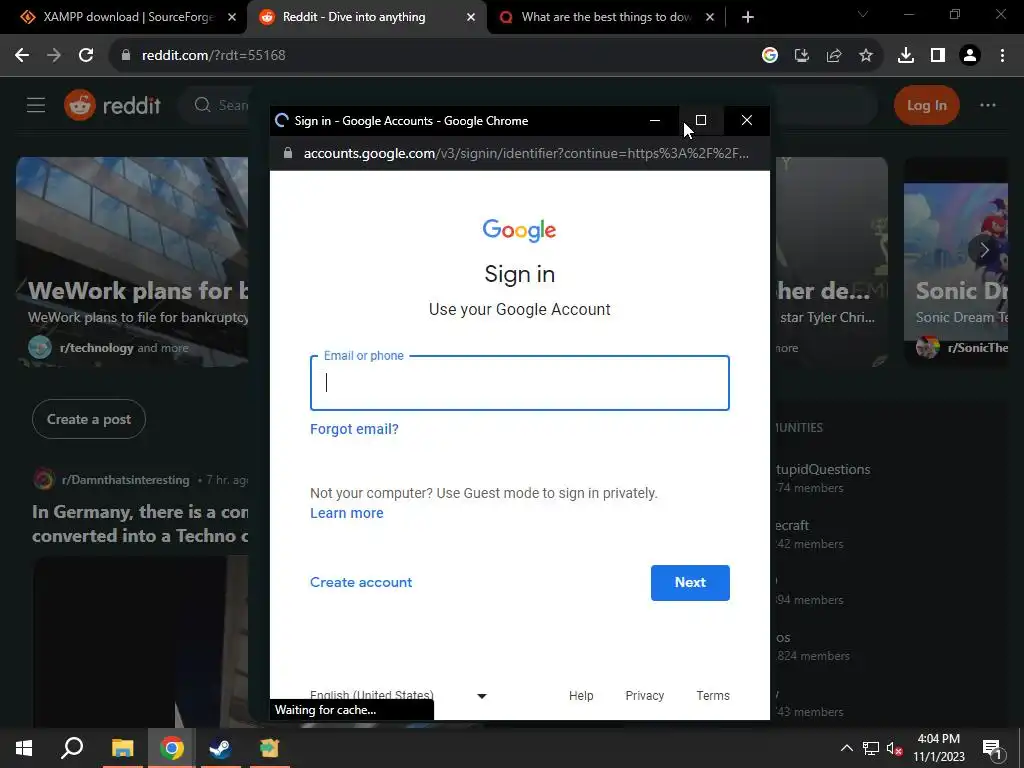Open Windows search from the taskbar

coord(72,748)
